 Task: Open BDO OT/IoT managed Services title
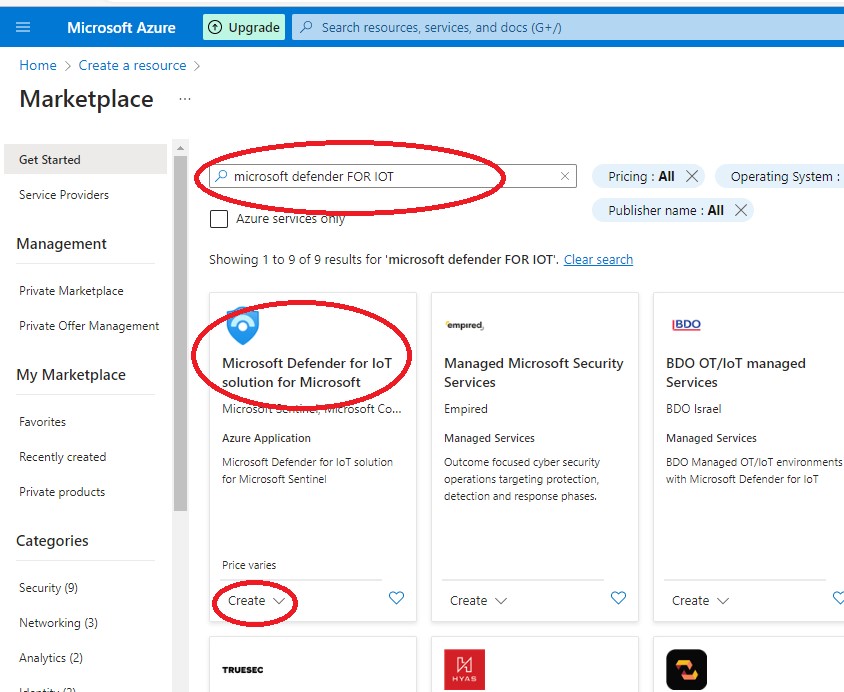tap(736, 372)
